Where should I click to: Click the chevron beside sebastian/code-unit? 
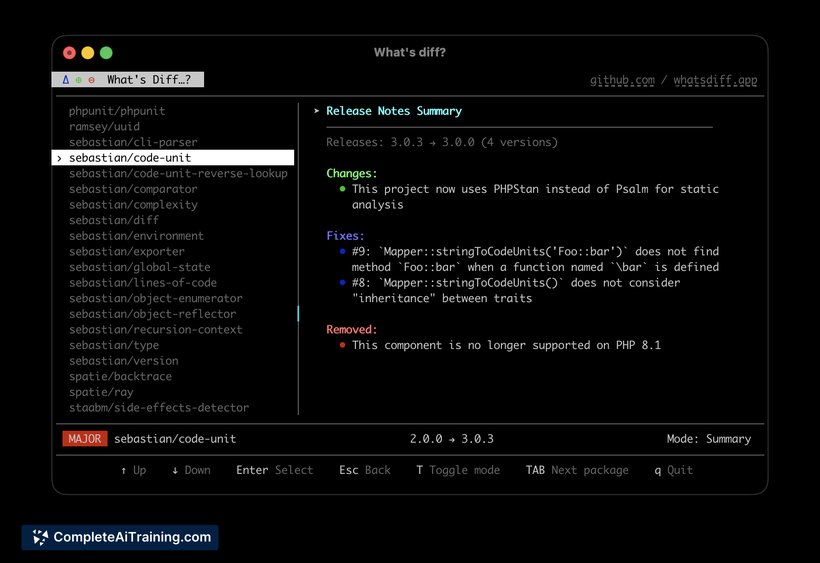tap(60, 158)
